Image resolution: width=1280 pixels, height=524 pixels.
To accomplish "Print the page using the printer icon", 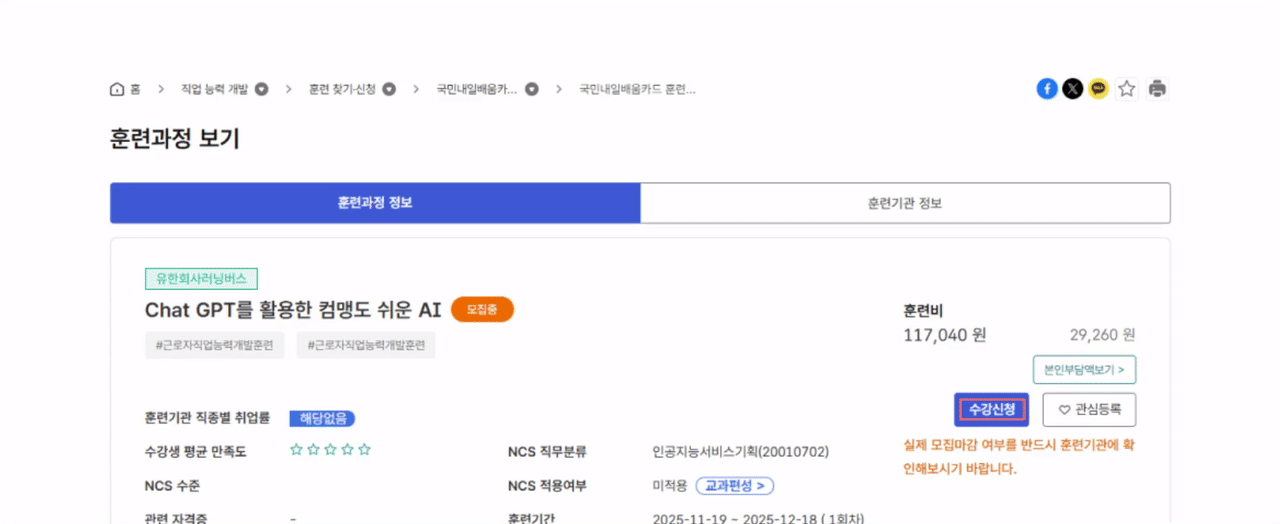I will tap(1157, 89).
